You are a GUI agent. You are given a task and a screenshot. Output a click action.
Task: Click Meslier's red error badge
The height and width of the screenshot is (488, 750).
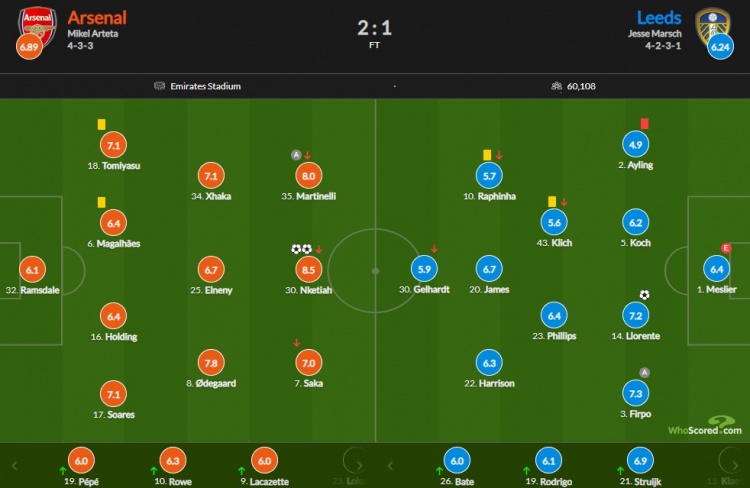(x=726, y=248)
